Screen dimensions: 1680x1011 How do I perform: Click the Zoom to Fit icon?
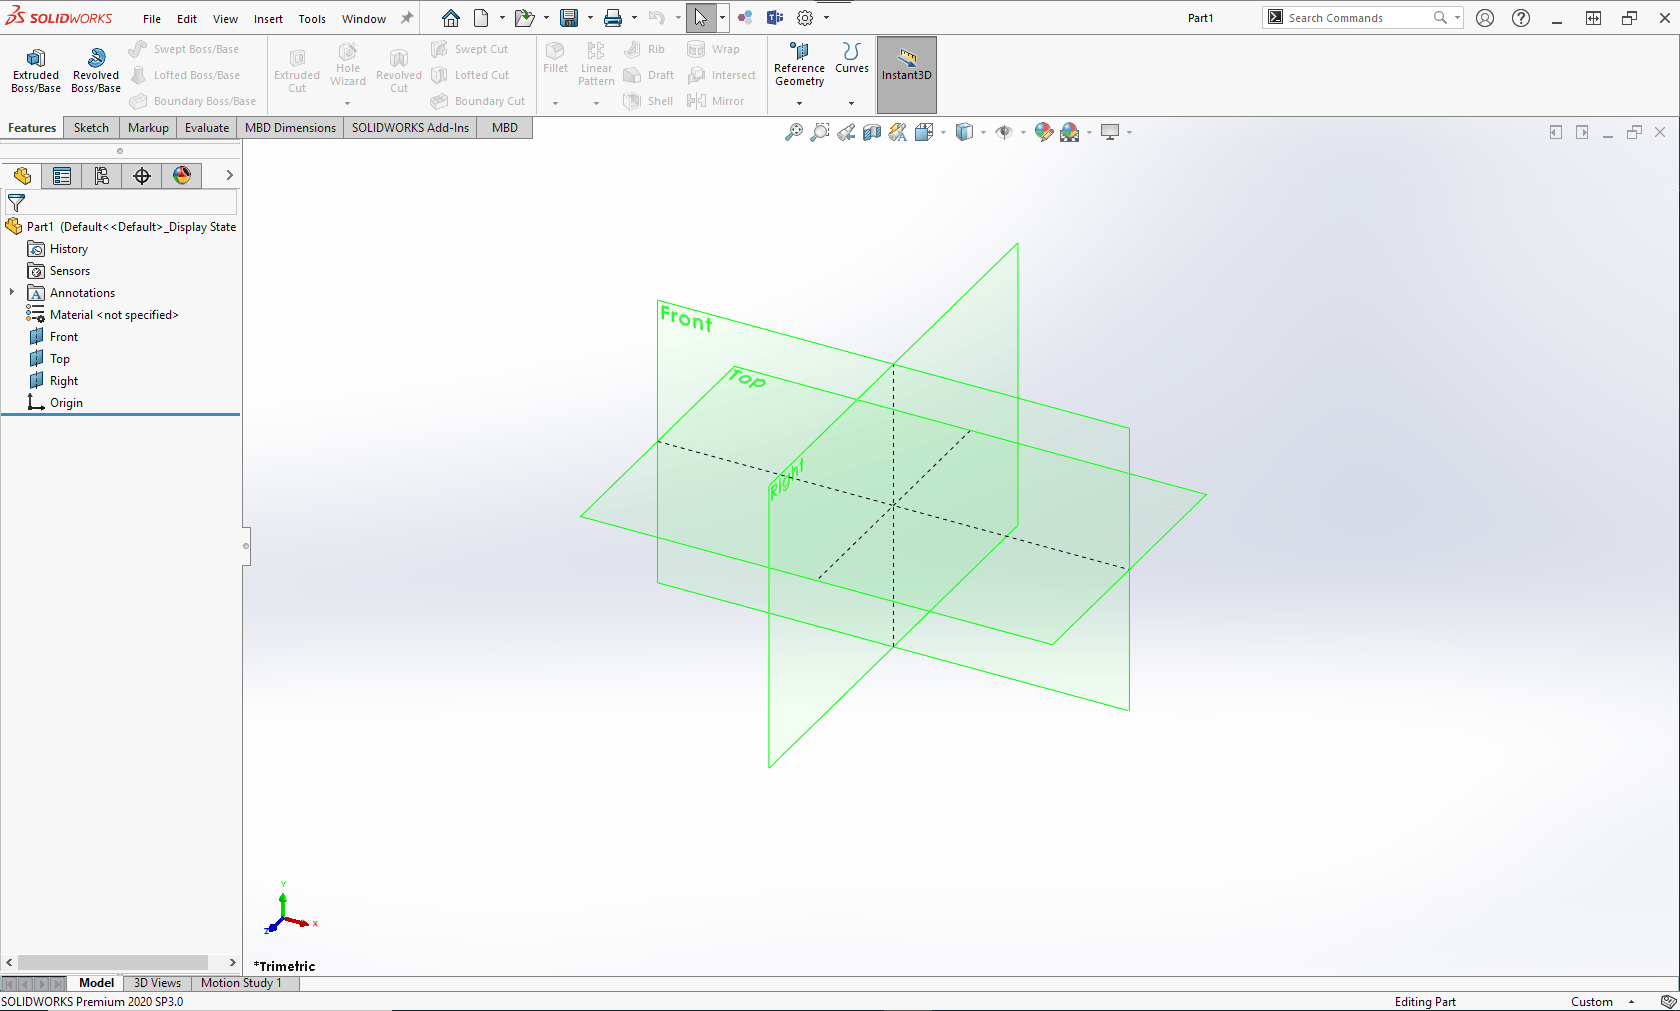point(793,131)
